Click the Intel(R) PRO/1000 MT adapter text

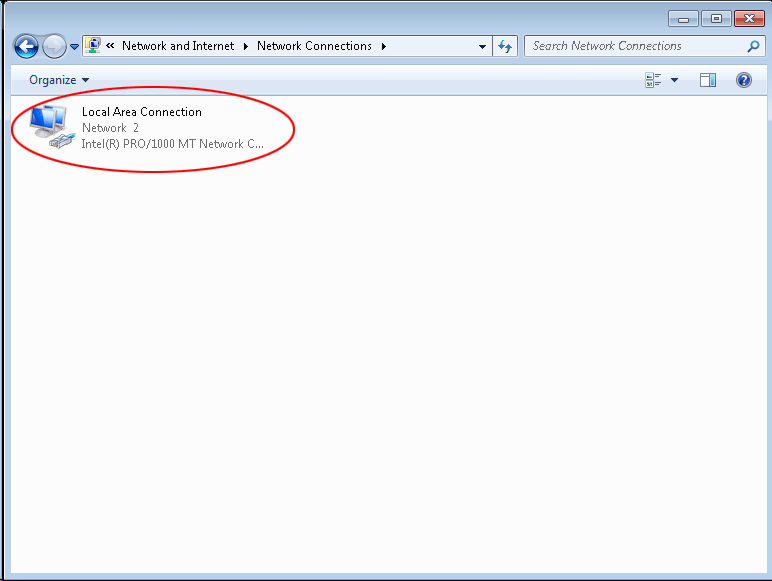172,144
